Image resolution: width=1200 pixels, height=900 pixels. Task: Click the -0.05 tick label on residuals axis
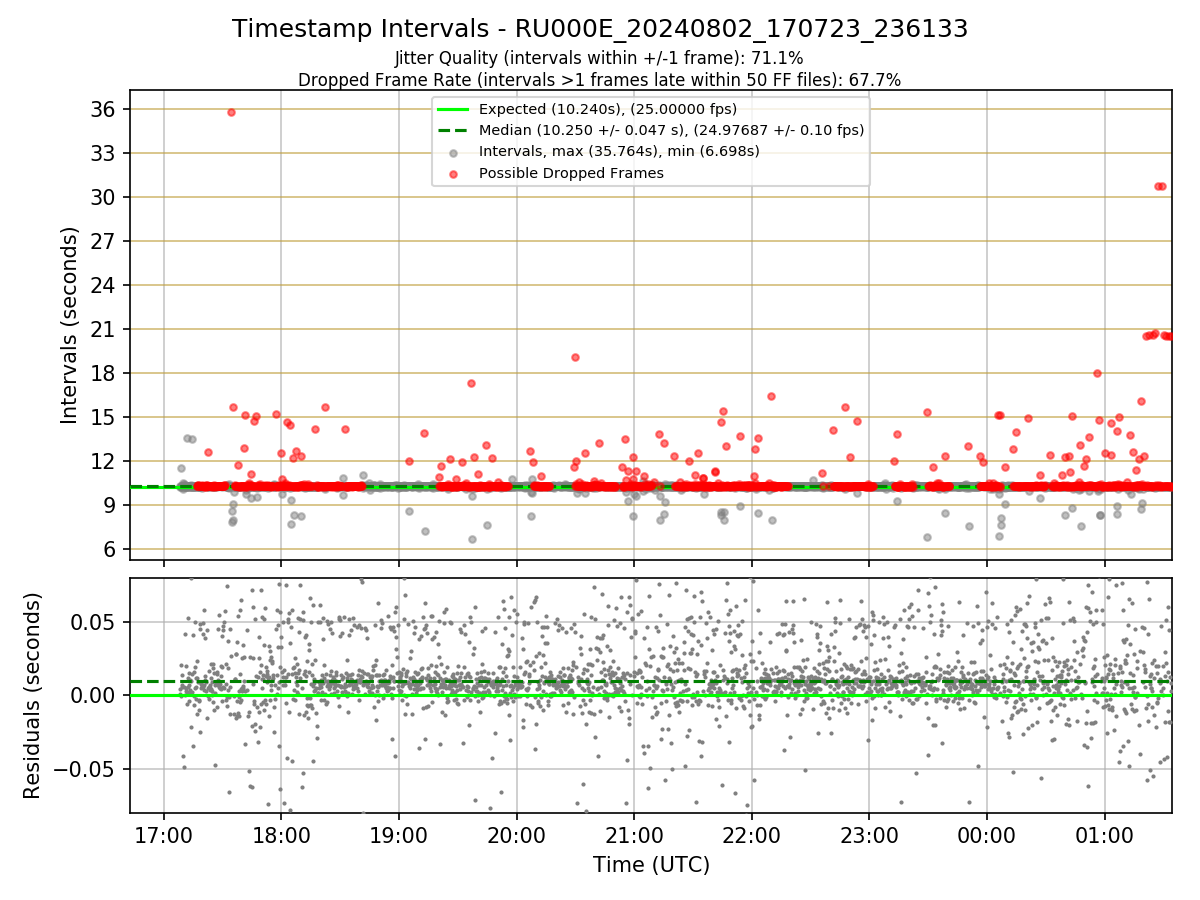[93, 769]
